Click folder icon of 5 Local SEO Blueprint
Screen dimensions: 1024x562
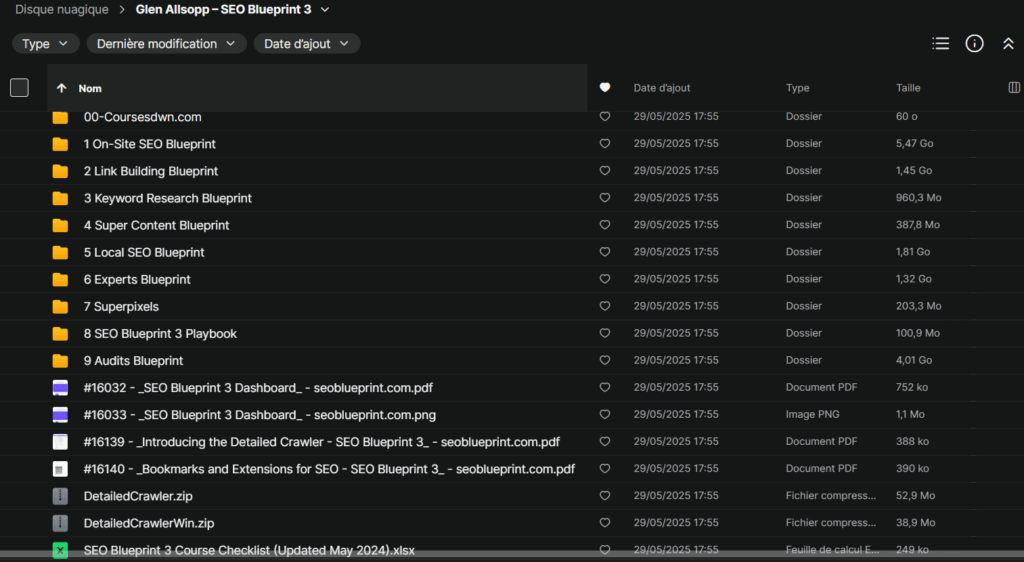[x=60, y=253]
